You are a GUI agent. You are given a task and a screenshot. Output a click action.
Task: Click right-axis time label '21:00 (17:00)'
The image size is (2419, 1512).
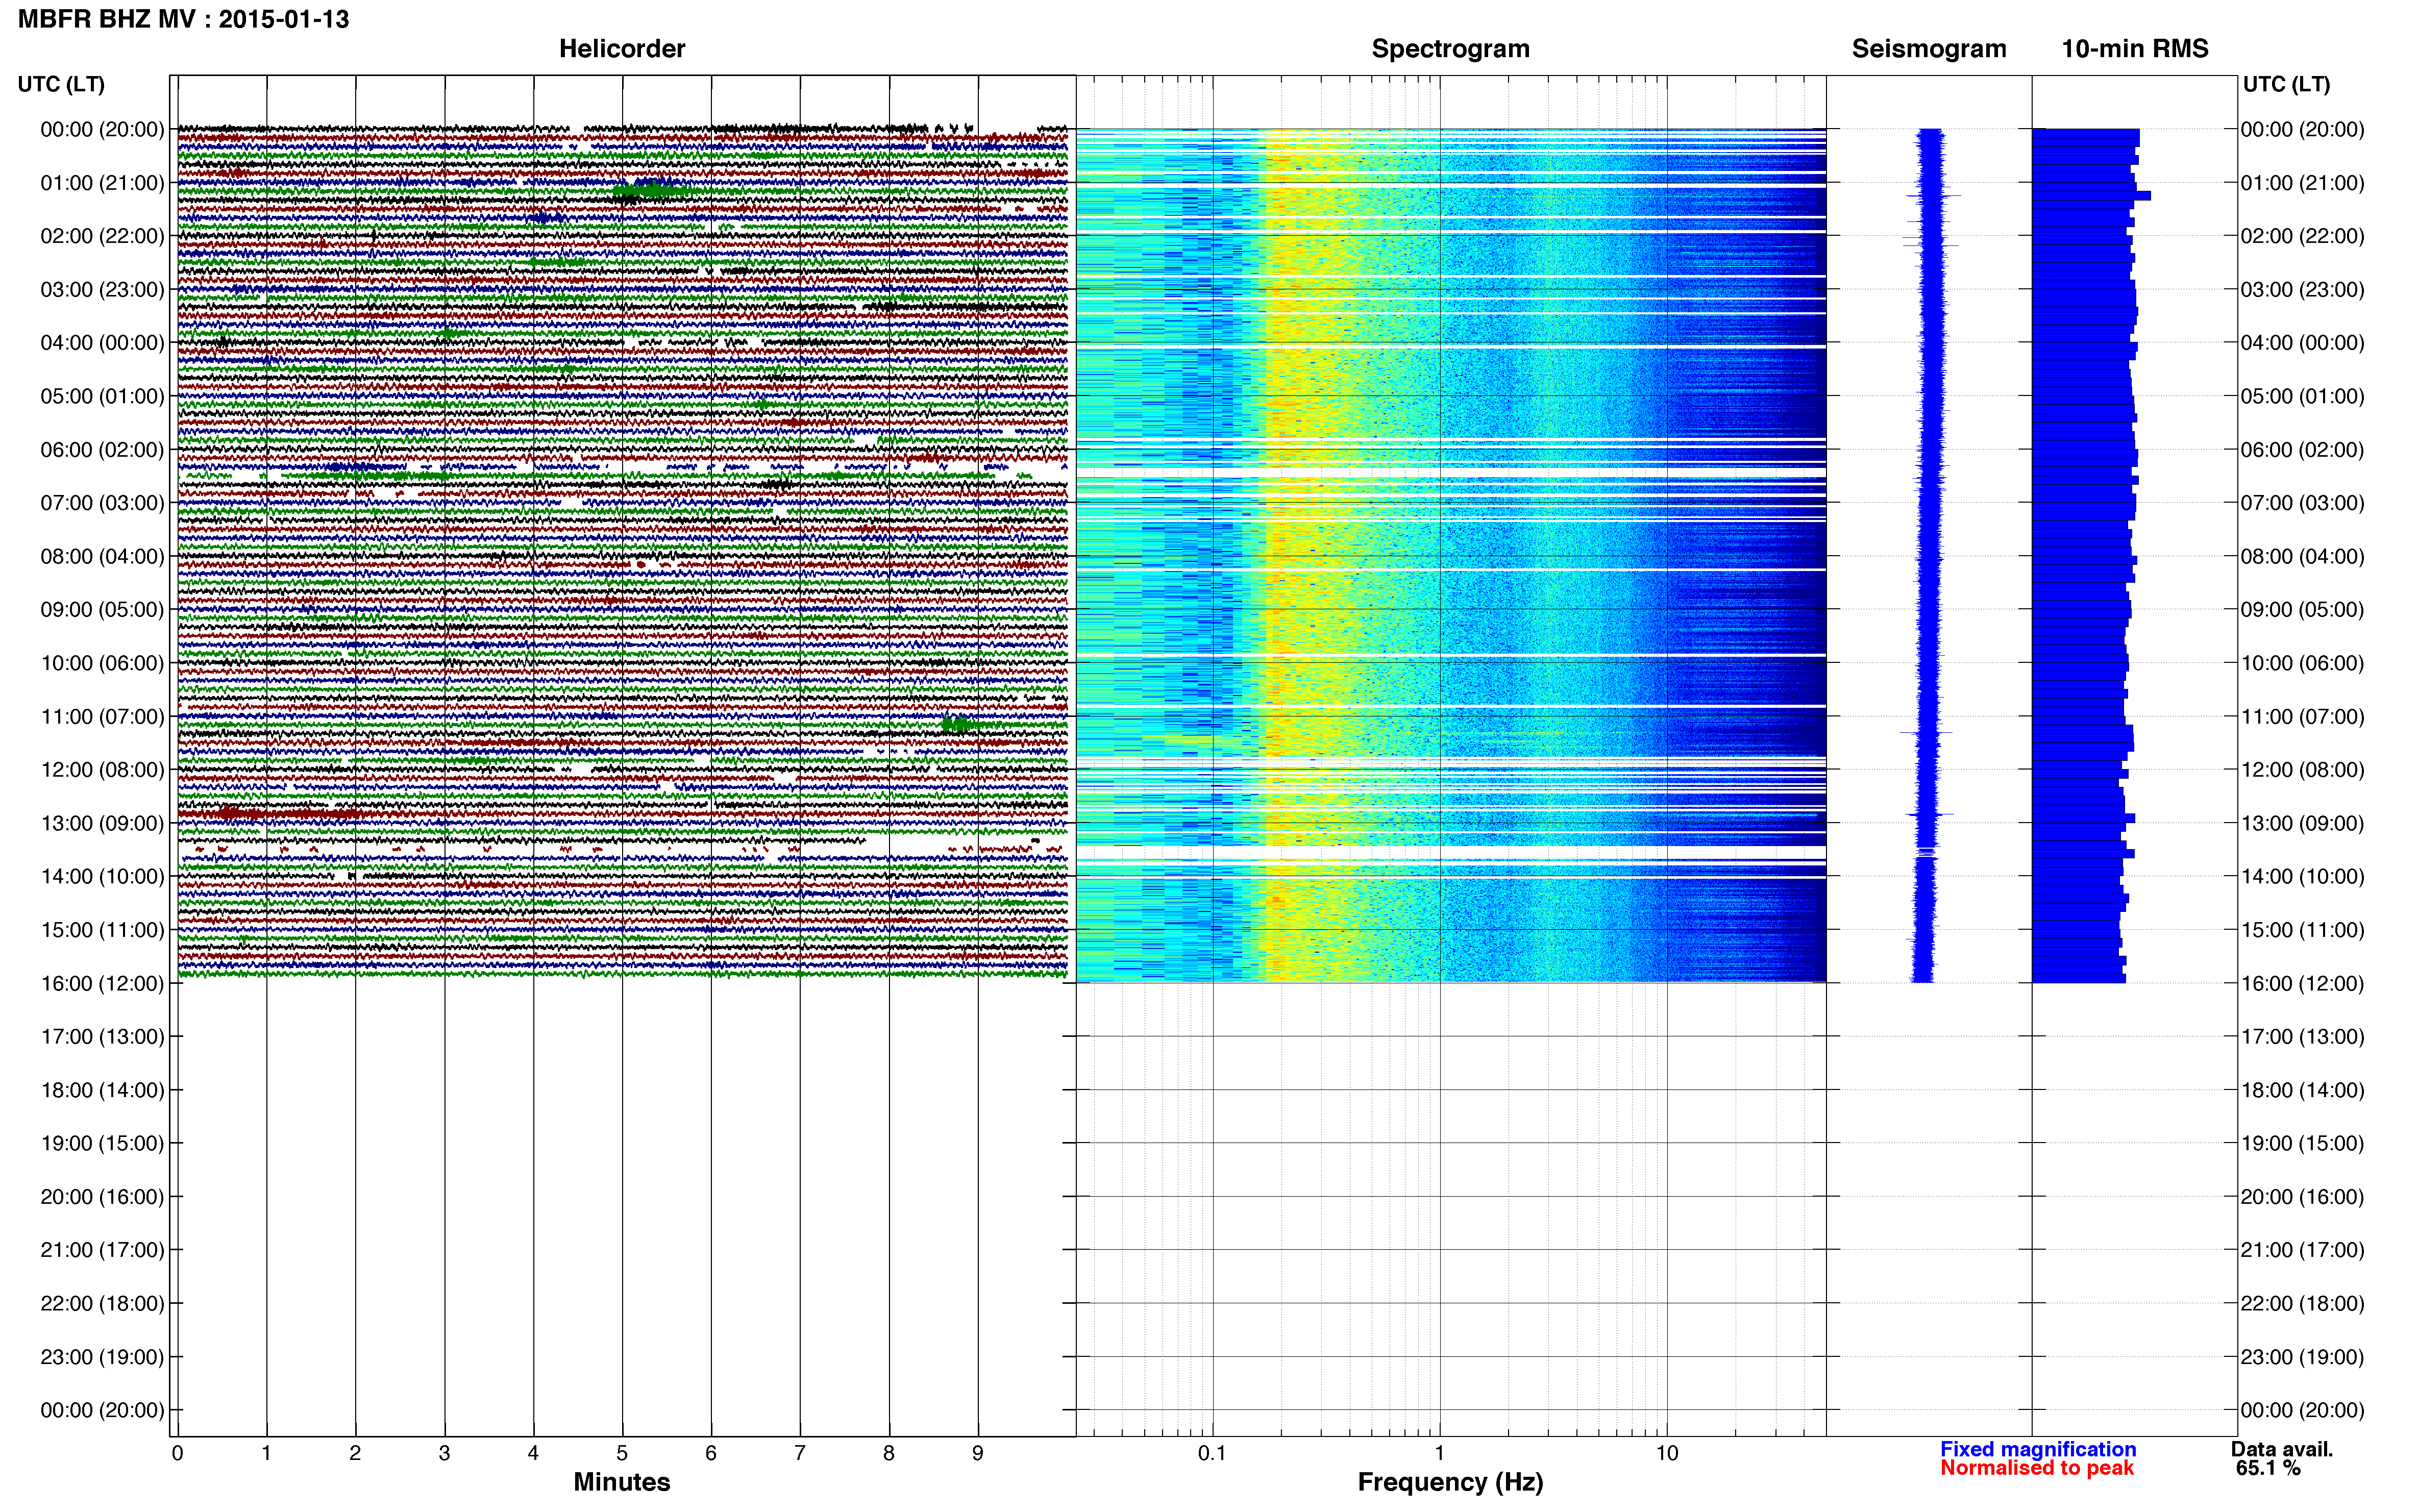click(x=2302, y=1250)
